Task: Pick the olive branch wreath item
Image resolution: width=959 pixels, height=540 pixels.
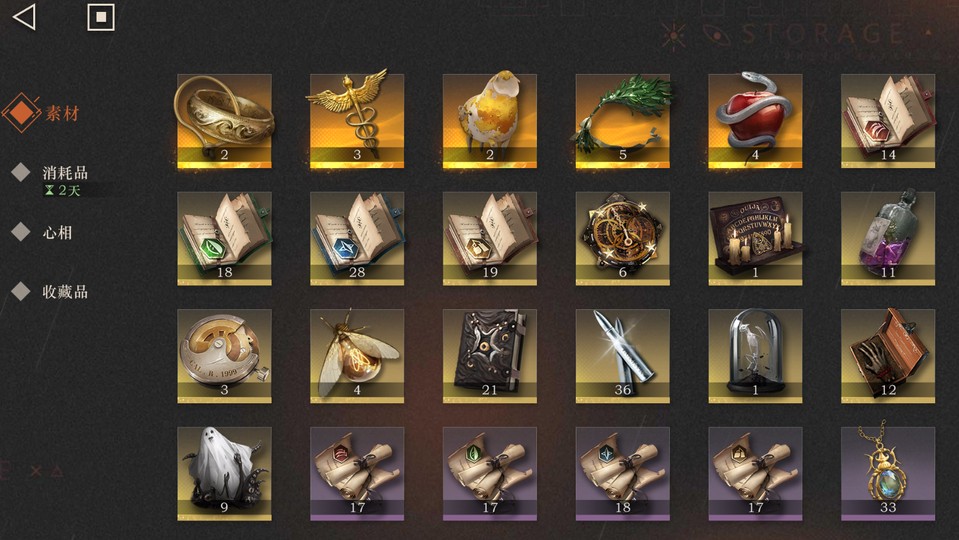Action: (623, 121)
